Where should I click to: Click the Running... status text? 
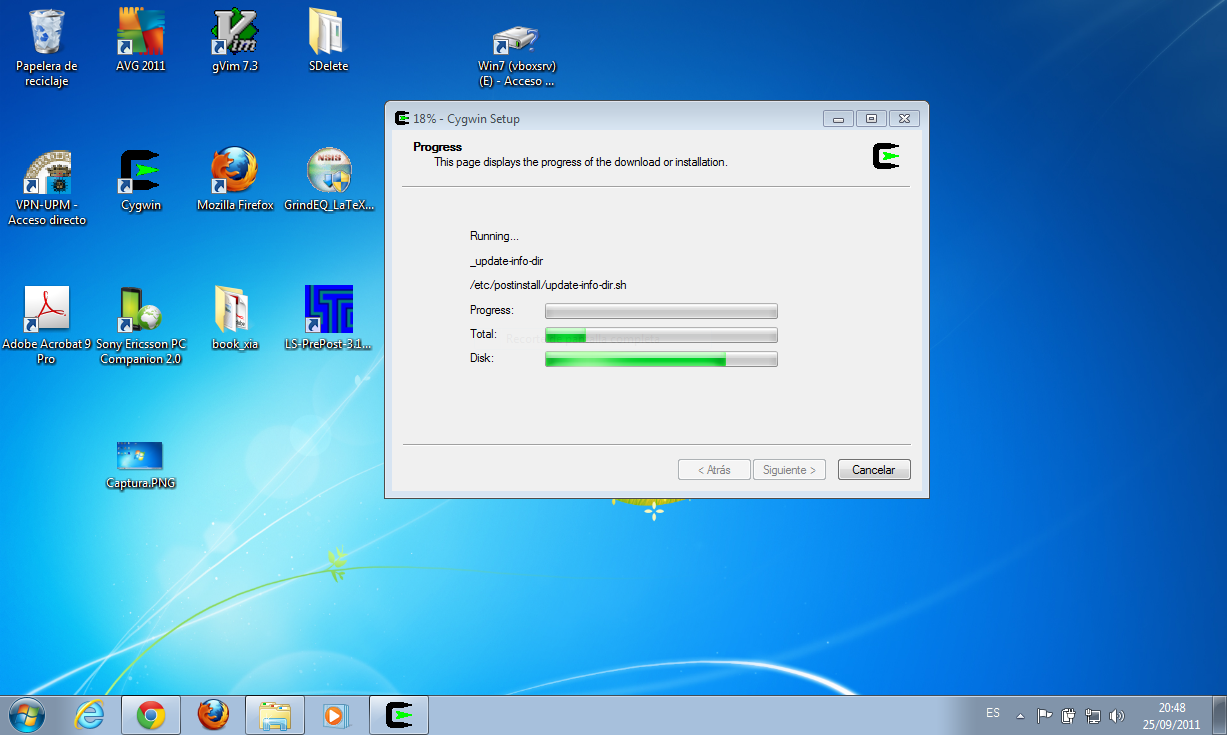click(x=494, y=237)
